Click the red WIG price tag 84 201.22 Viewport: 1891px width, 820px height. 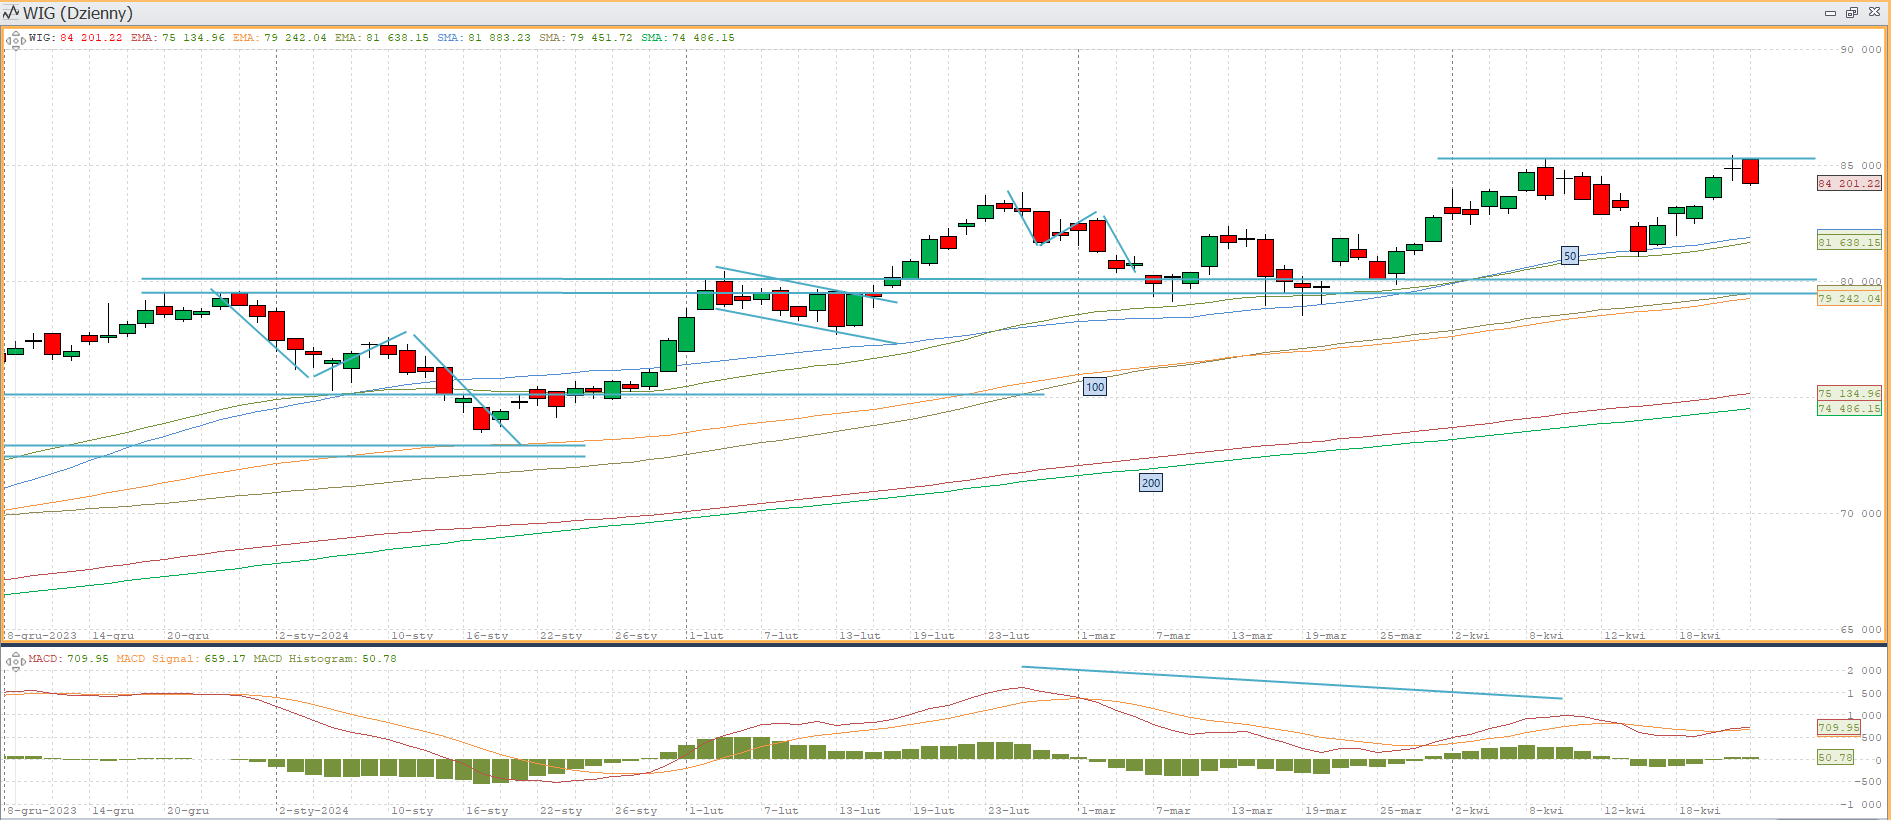coord(1849,184)
